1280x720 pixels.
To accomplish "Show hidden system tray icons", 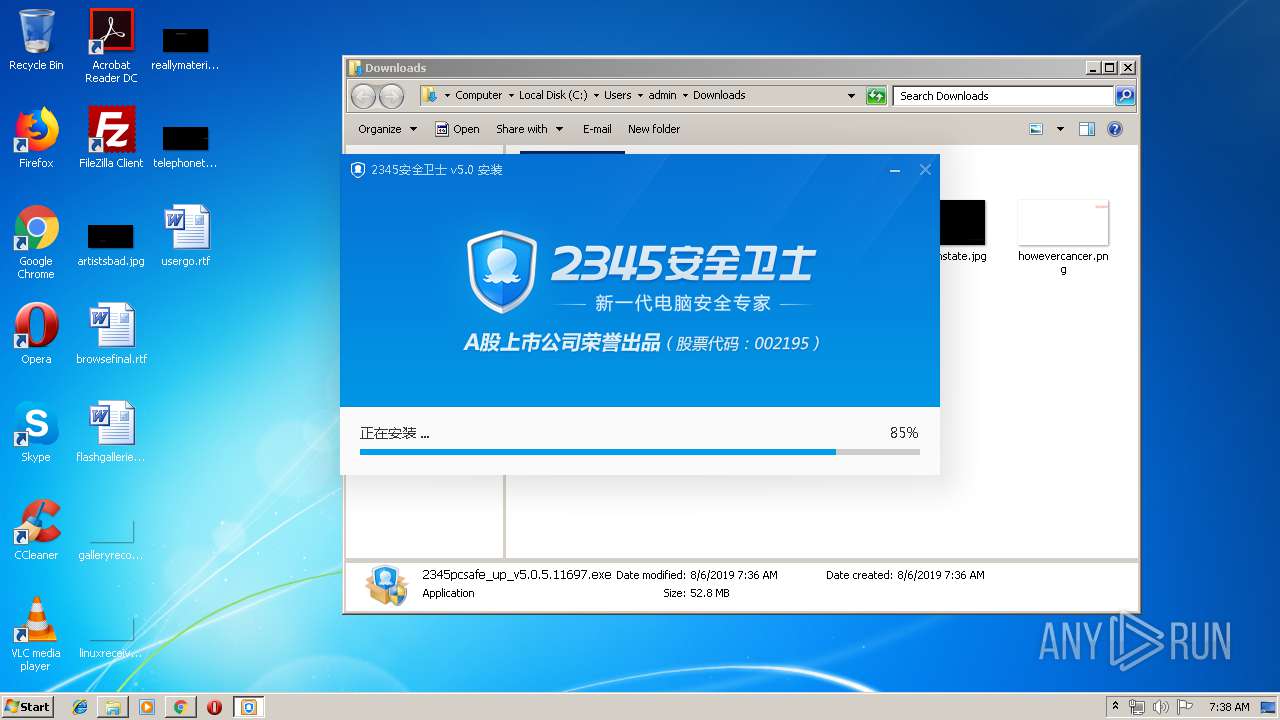I will click(x=1115, y=707).
